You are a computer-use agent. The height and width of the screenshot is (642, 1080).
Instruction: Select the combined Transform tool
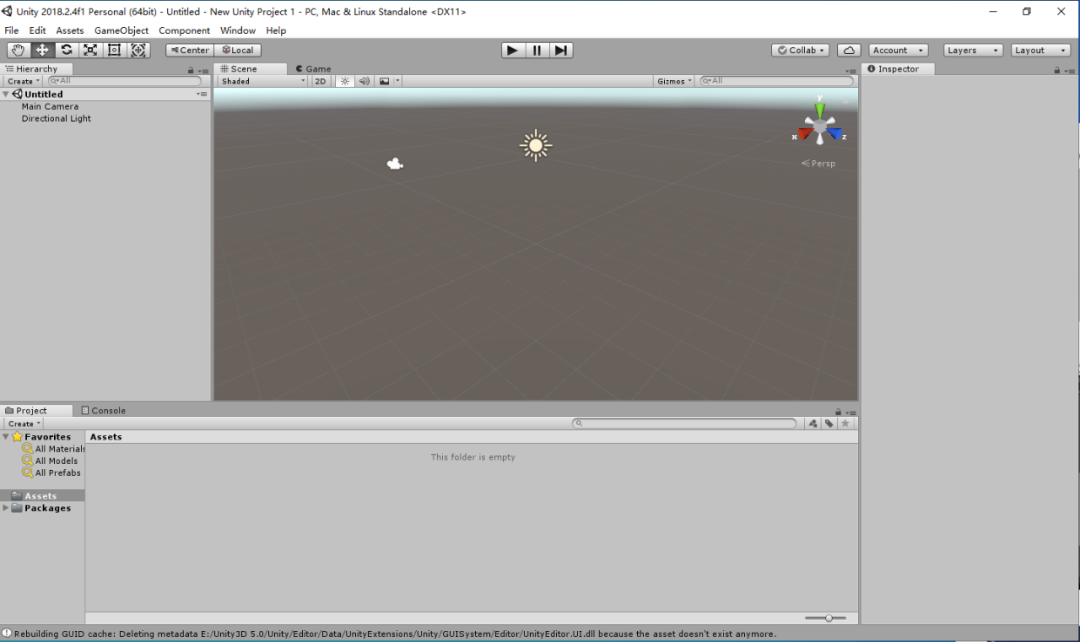click(x=138, y=50)
